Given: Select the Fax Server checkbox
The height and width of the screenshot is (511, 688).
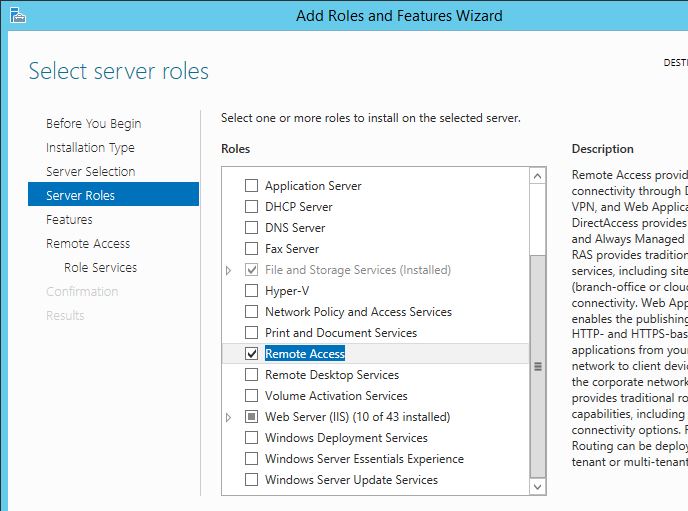Looking at the screenshot, I should [x=251, y=249].
